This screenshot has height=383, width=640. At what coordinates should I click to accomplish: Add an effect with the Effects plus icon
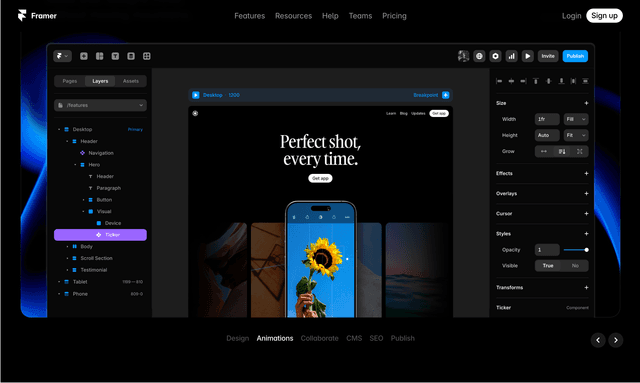[x=586, y=173]
